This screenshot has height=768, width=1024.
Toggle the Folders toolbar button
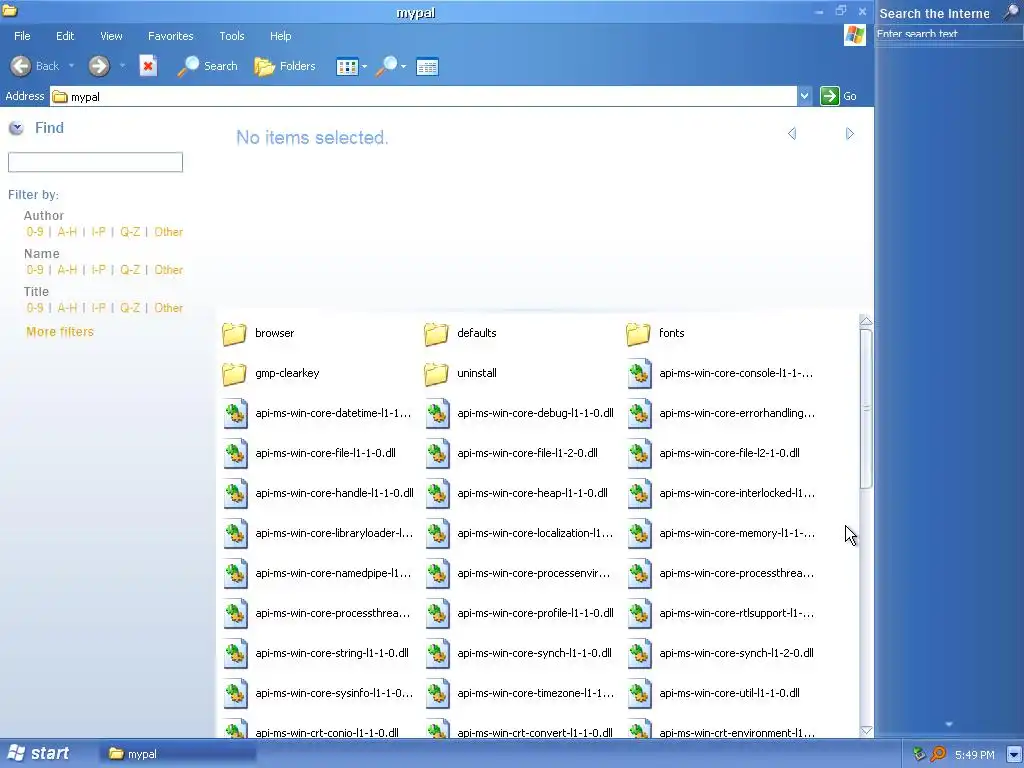tap(285, 66)
